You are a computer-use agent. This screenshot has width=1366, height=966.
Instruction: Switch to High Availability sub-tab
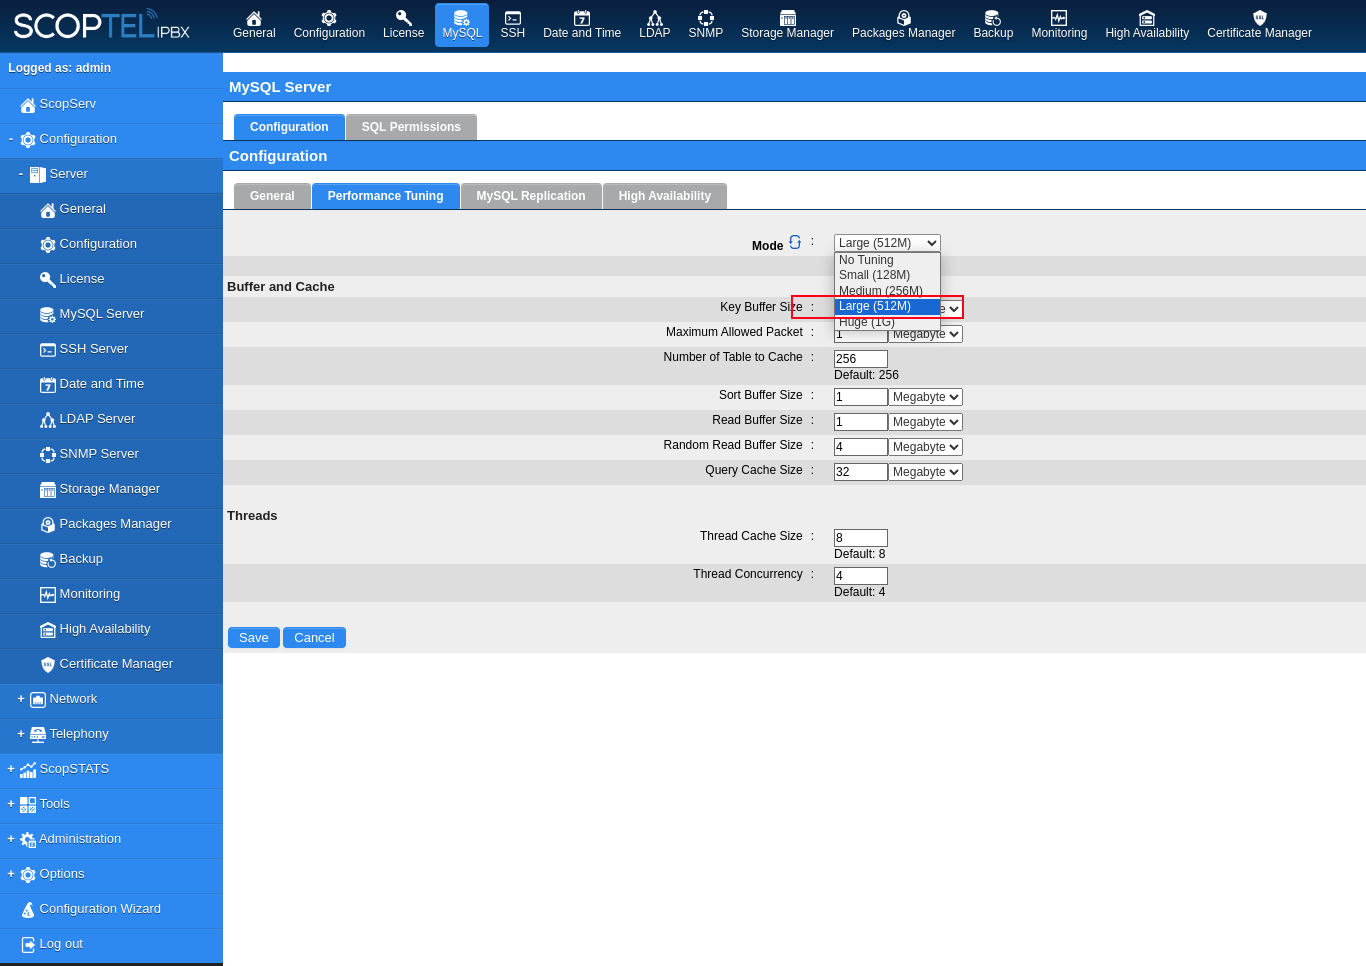pos(665,196)
